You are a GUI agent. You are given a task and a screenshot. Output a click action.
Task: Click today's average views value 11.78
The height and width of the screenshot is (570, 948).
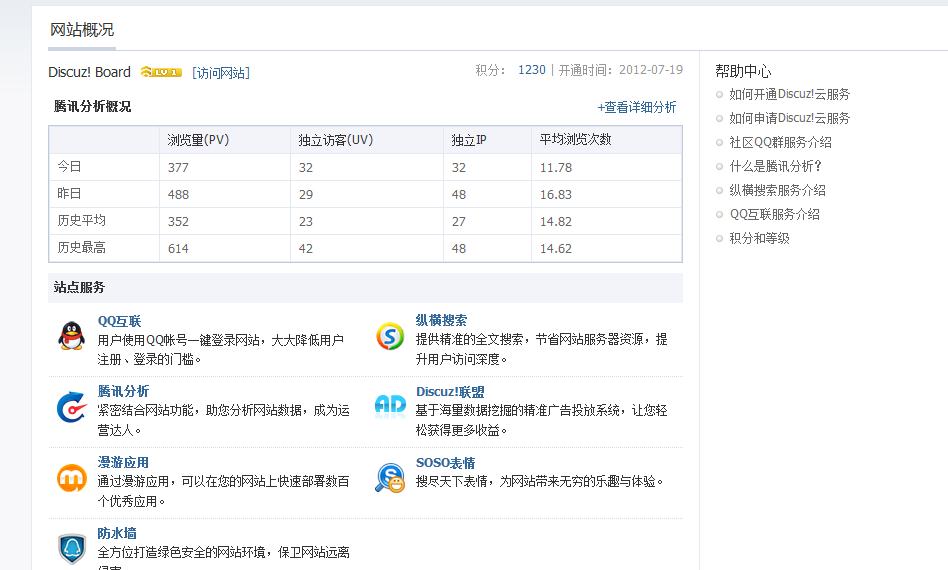[x=556, y=167]
